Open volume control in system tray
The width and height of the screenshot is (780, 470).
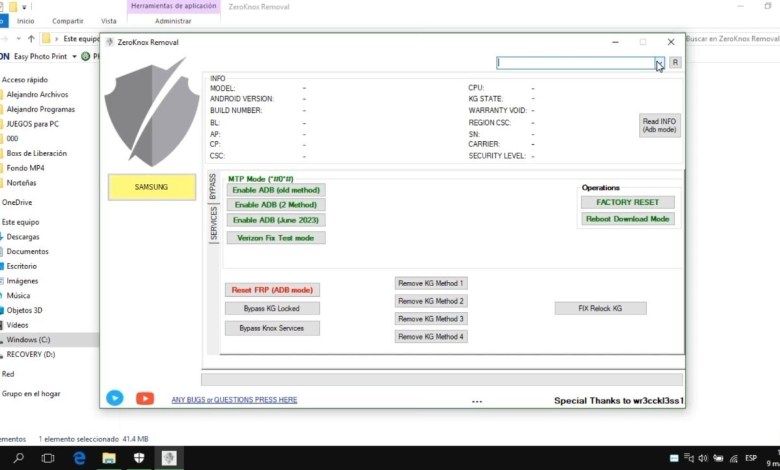pos(703,458)
